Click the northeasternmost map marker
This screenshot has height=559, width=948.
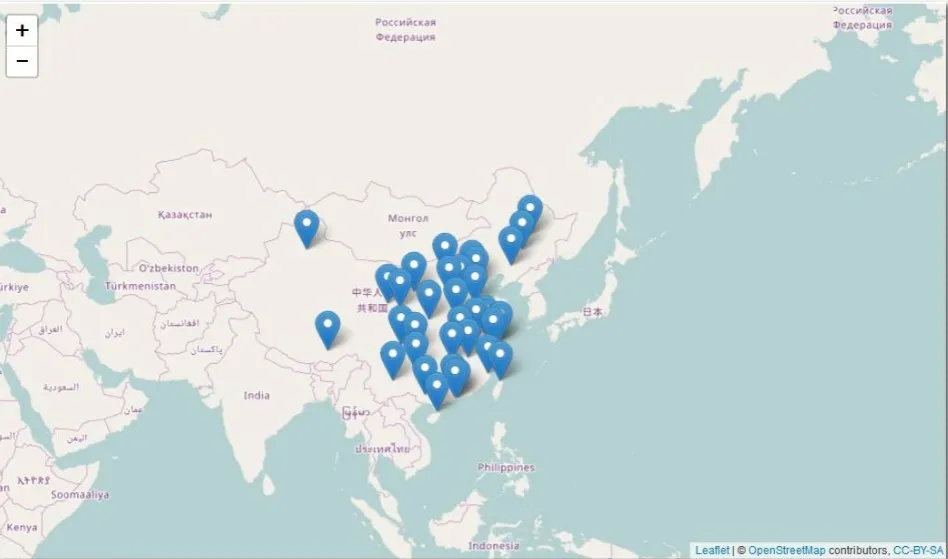pyautogui.click(x=530, y=210)
